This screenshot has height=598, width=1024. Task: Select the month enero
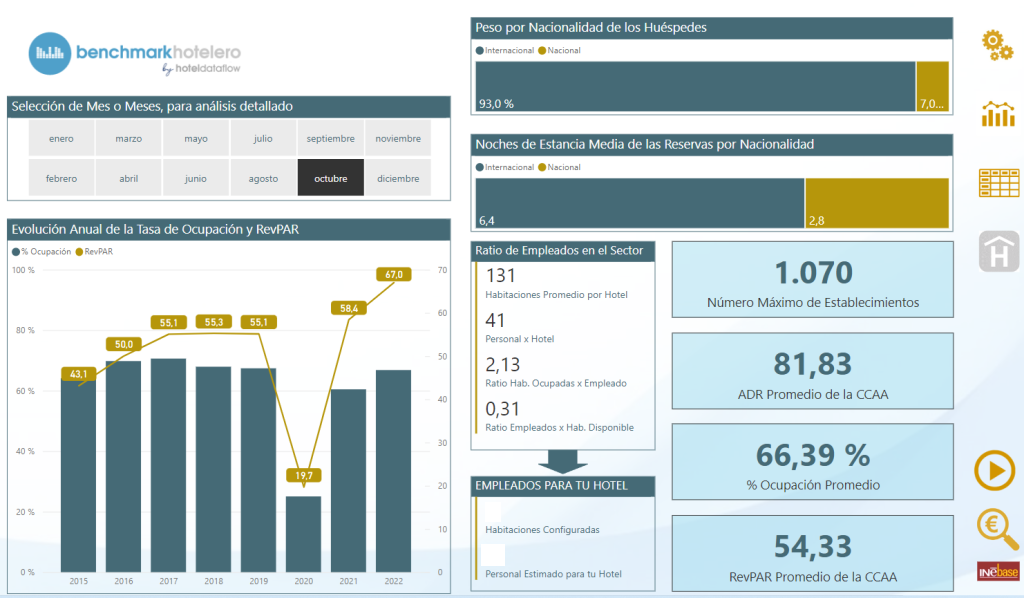[61, 138]
